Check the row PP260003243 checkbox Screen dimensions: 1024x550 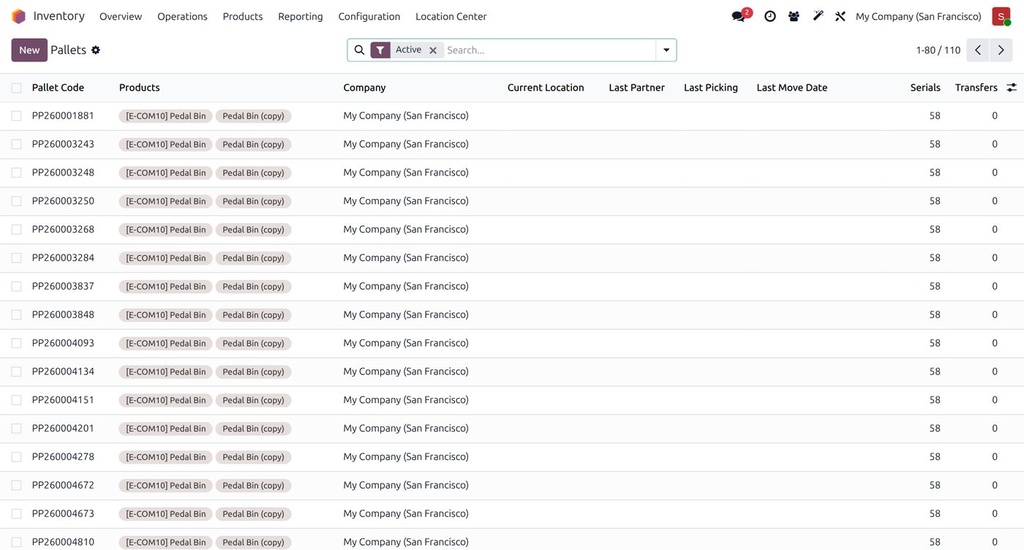16,144
